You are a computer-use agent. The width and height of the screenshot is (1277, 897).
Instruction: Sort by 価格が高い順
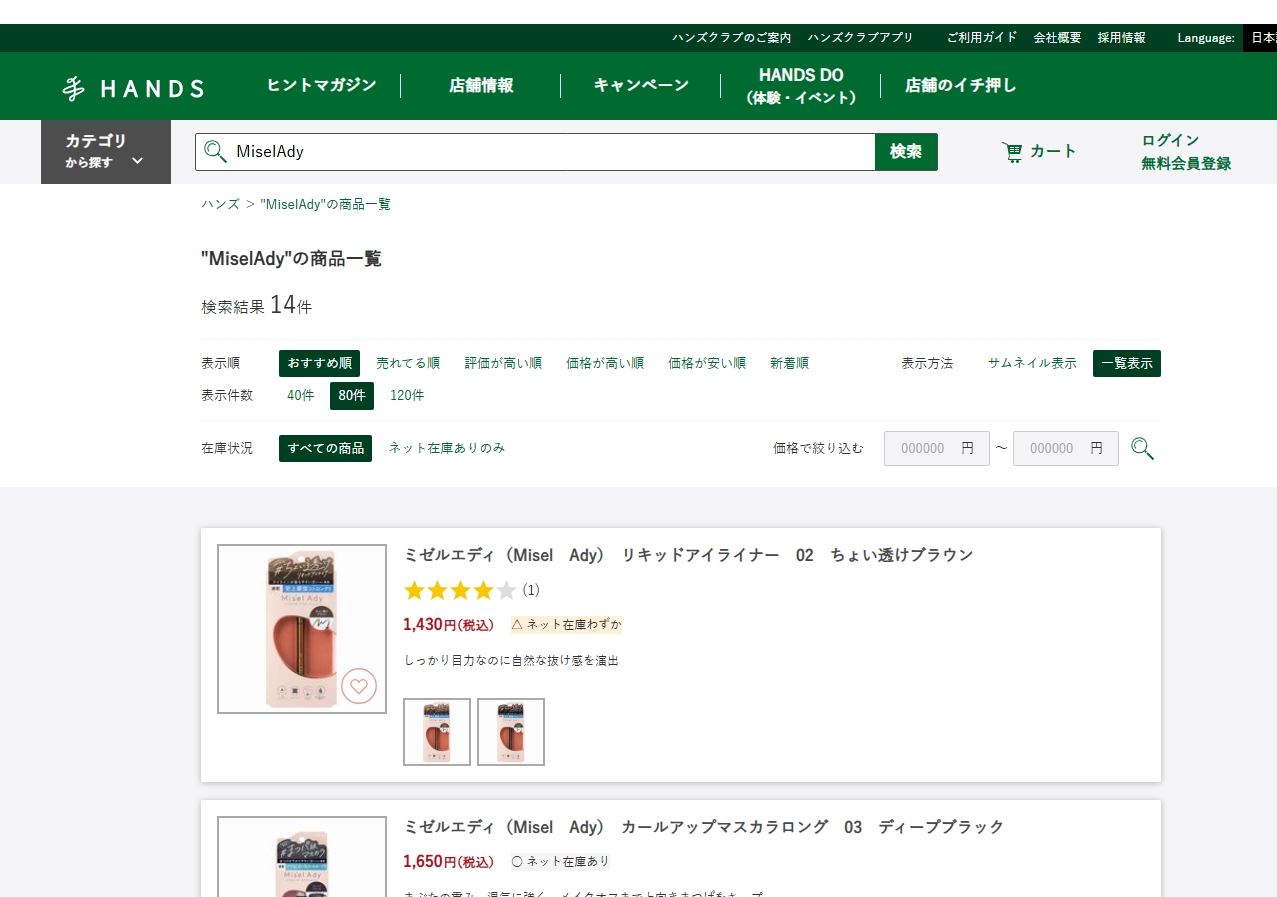(605, 363)
